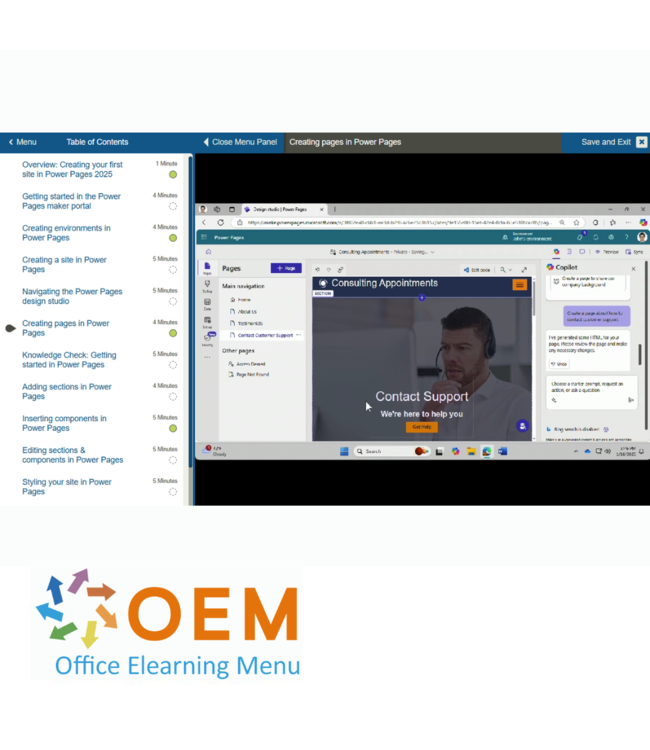Click the Copilot chat vertical scrollbar
This screenshot has width=650, height=750.
[639, 353]
